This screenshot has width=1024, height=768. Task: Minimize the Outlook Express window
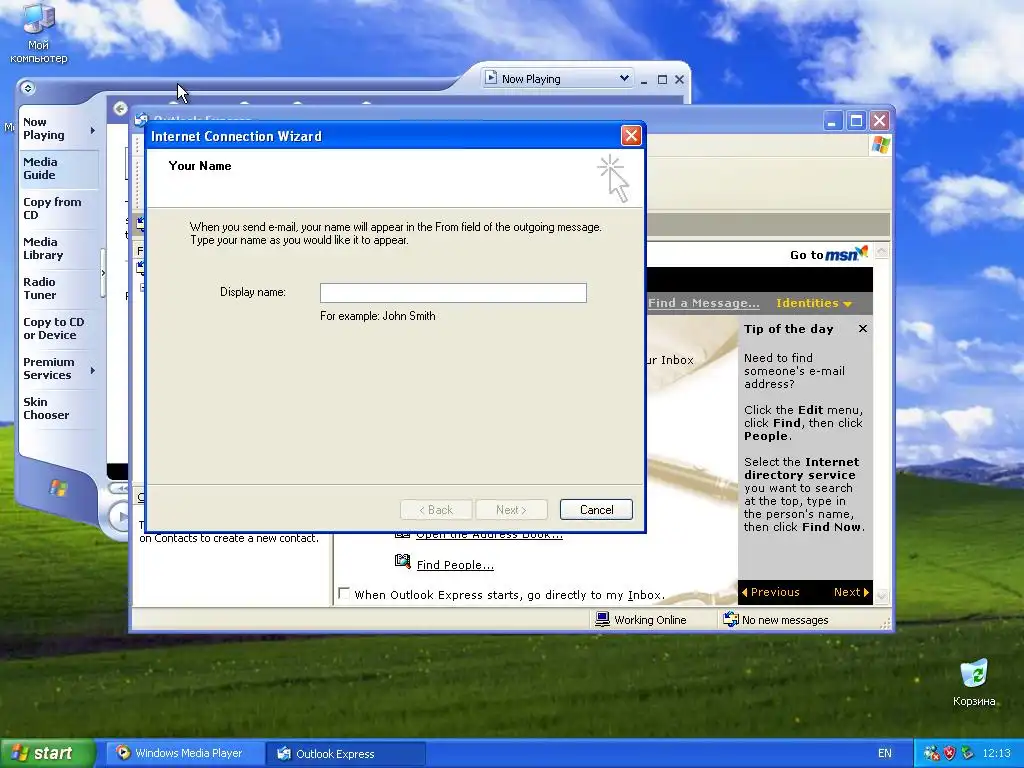point(833,121)
